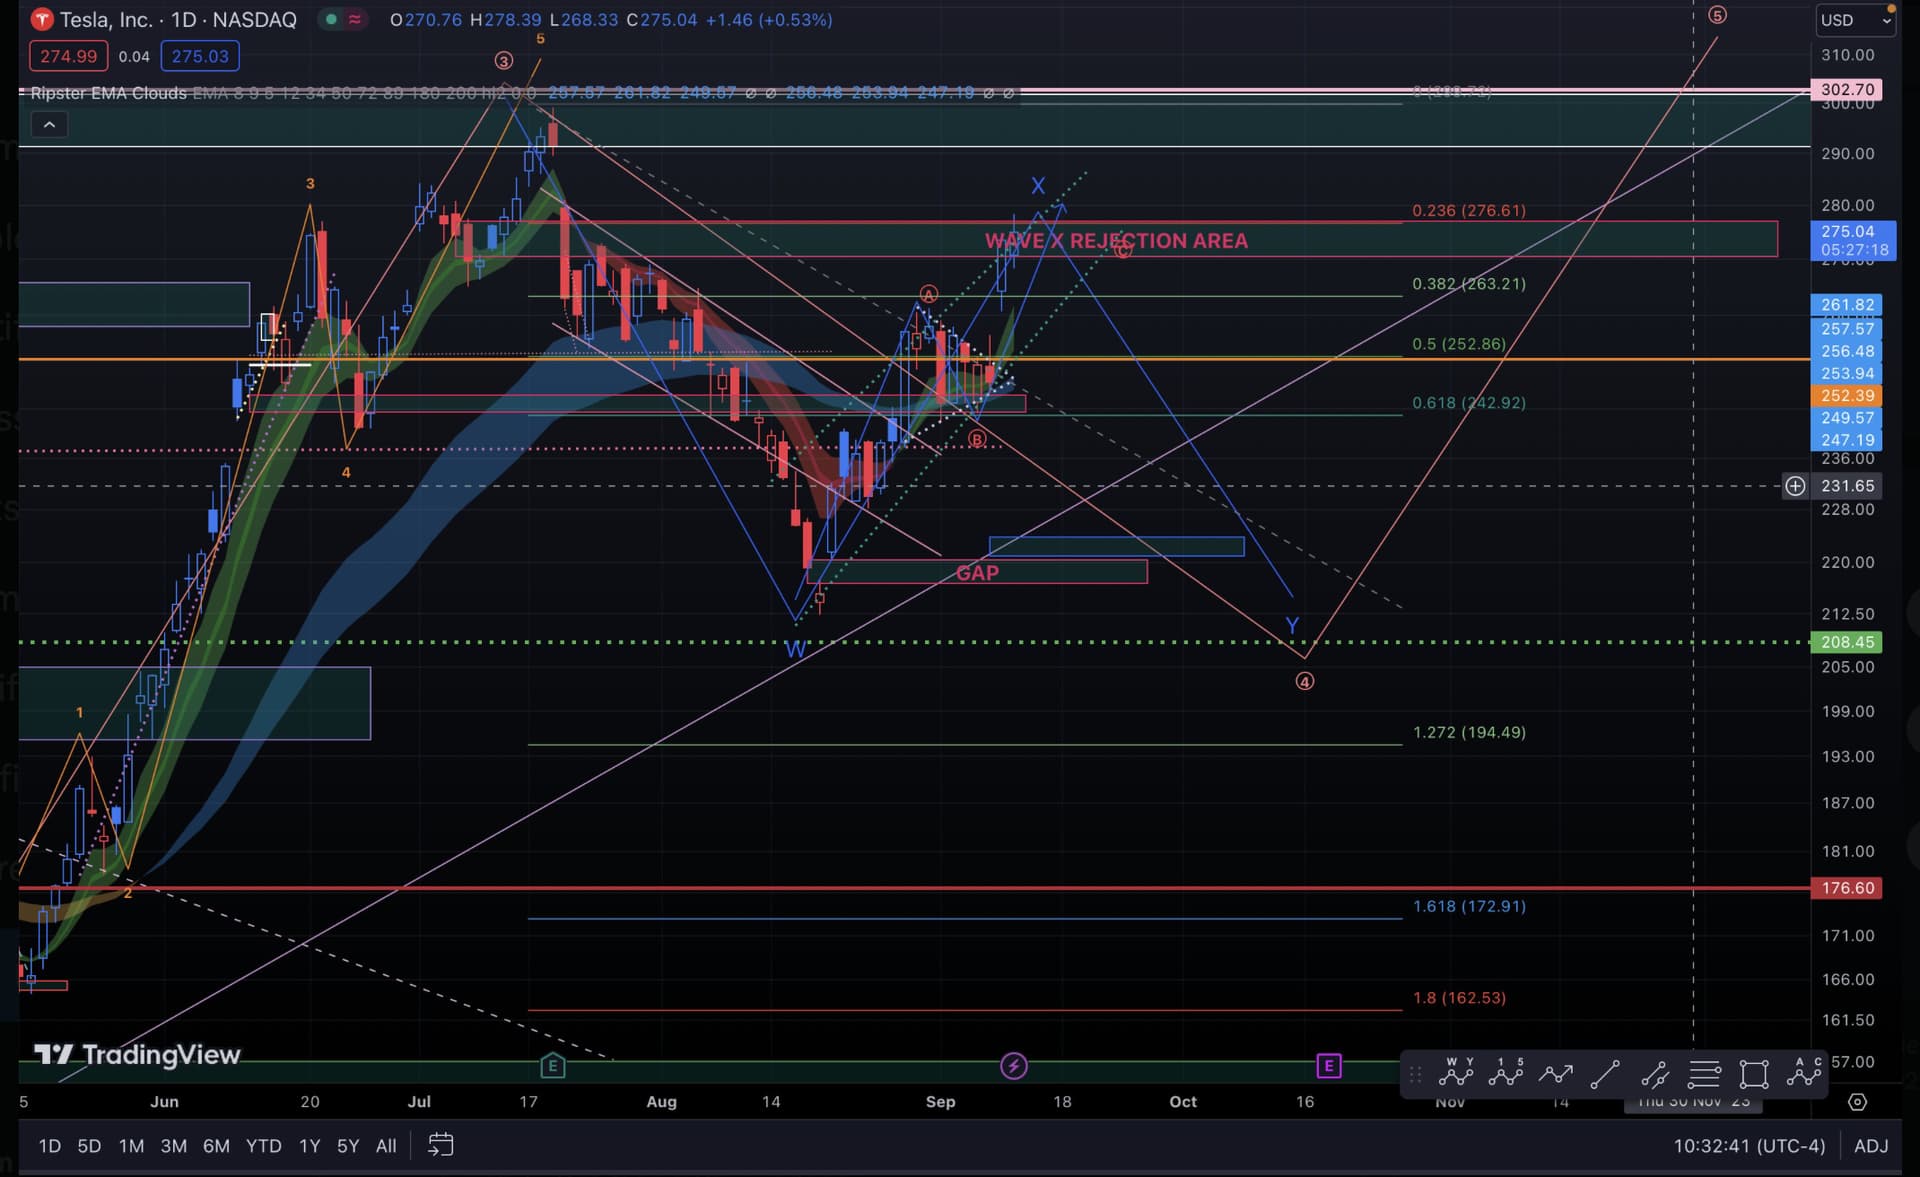Image resolution: width=1920 pixels, height=1177 pixels.
Task: Select the ABC correction wave tool
Action: pyautogui.click(x=1805, y=1074)
